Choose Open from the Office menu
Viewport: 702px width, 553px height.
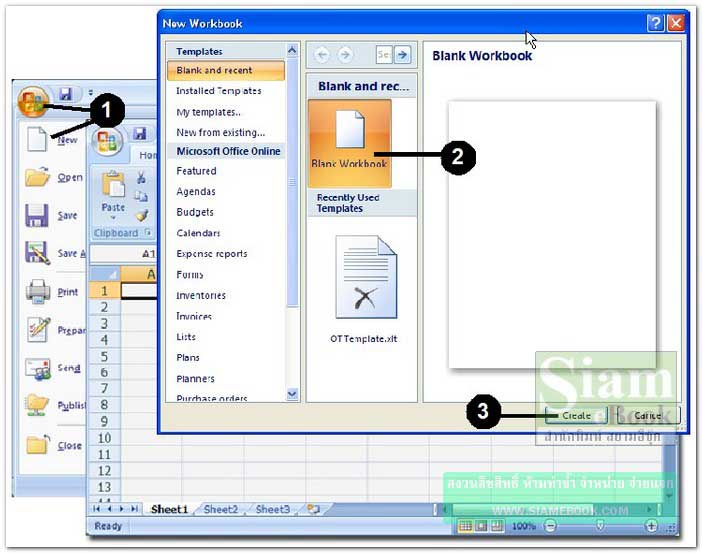point(54,177)
